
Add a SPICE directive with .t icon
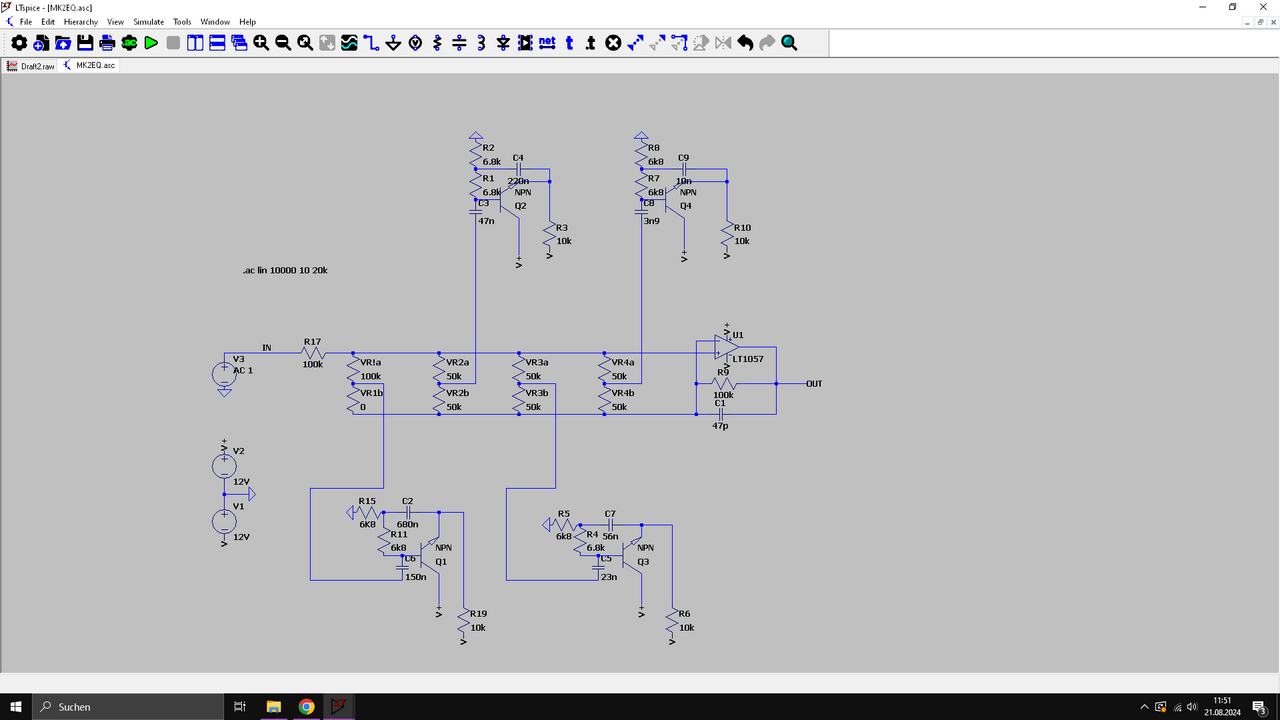point(591,43)
